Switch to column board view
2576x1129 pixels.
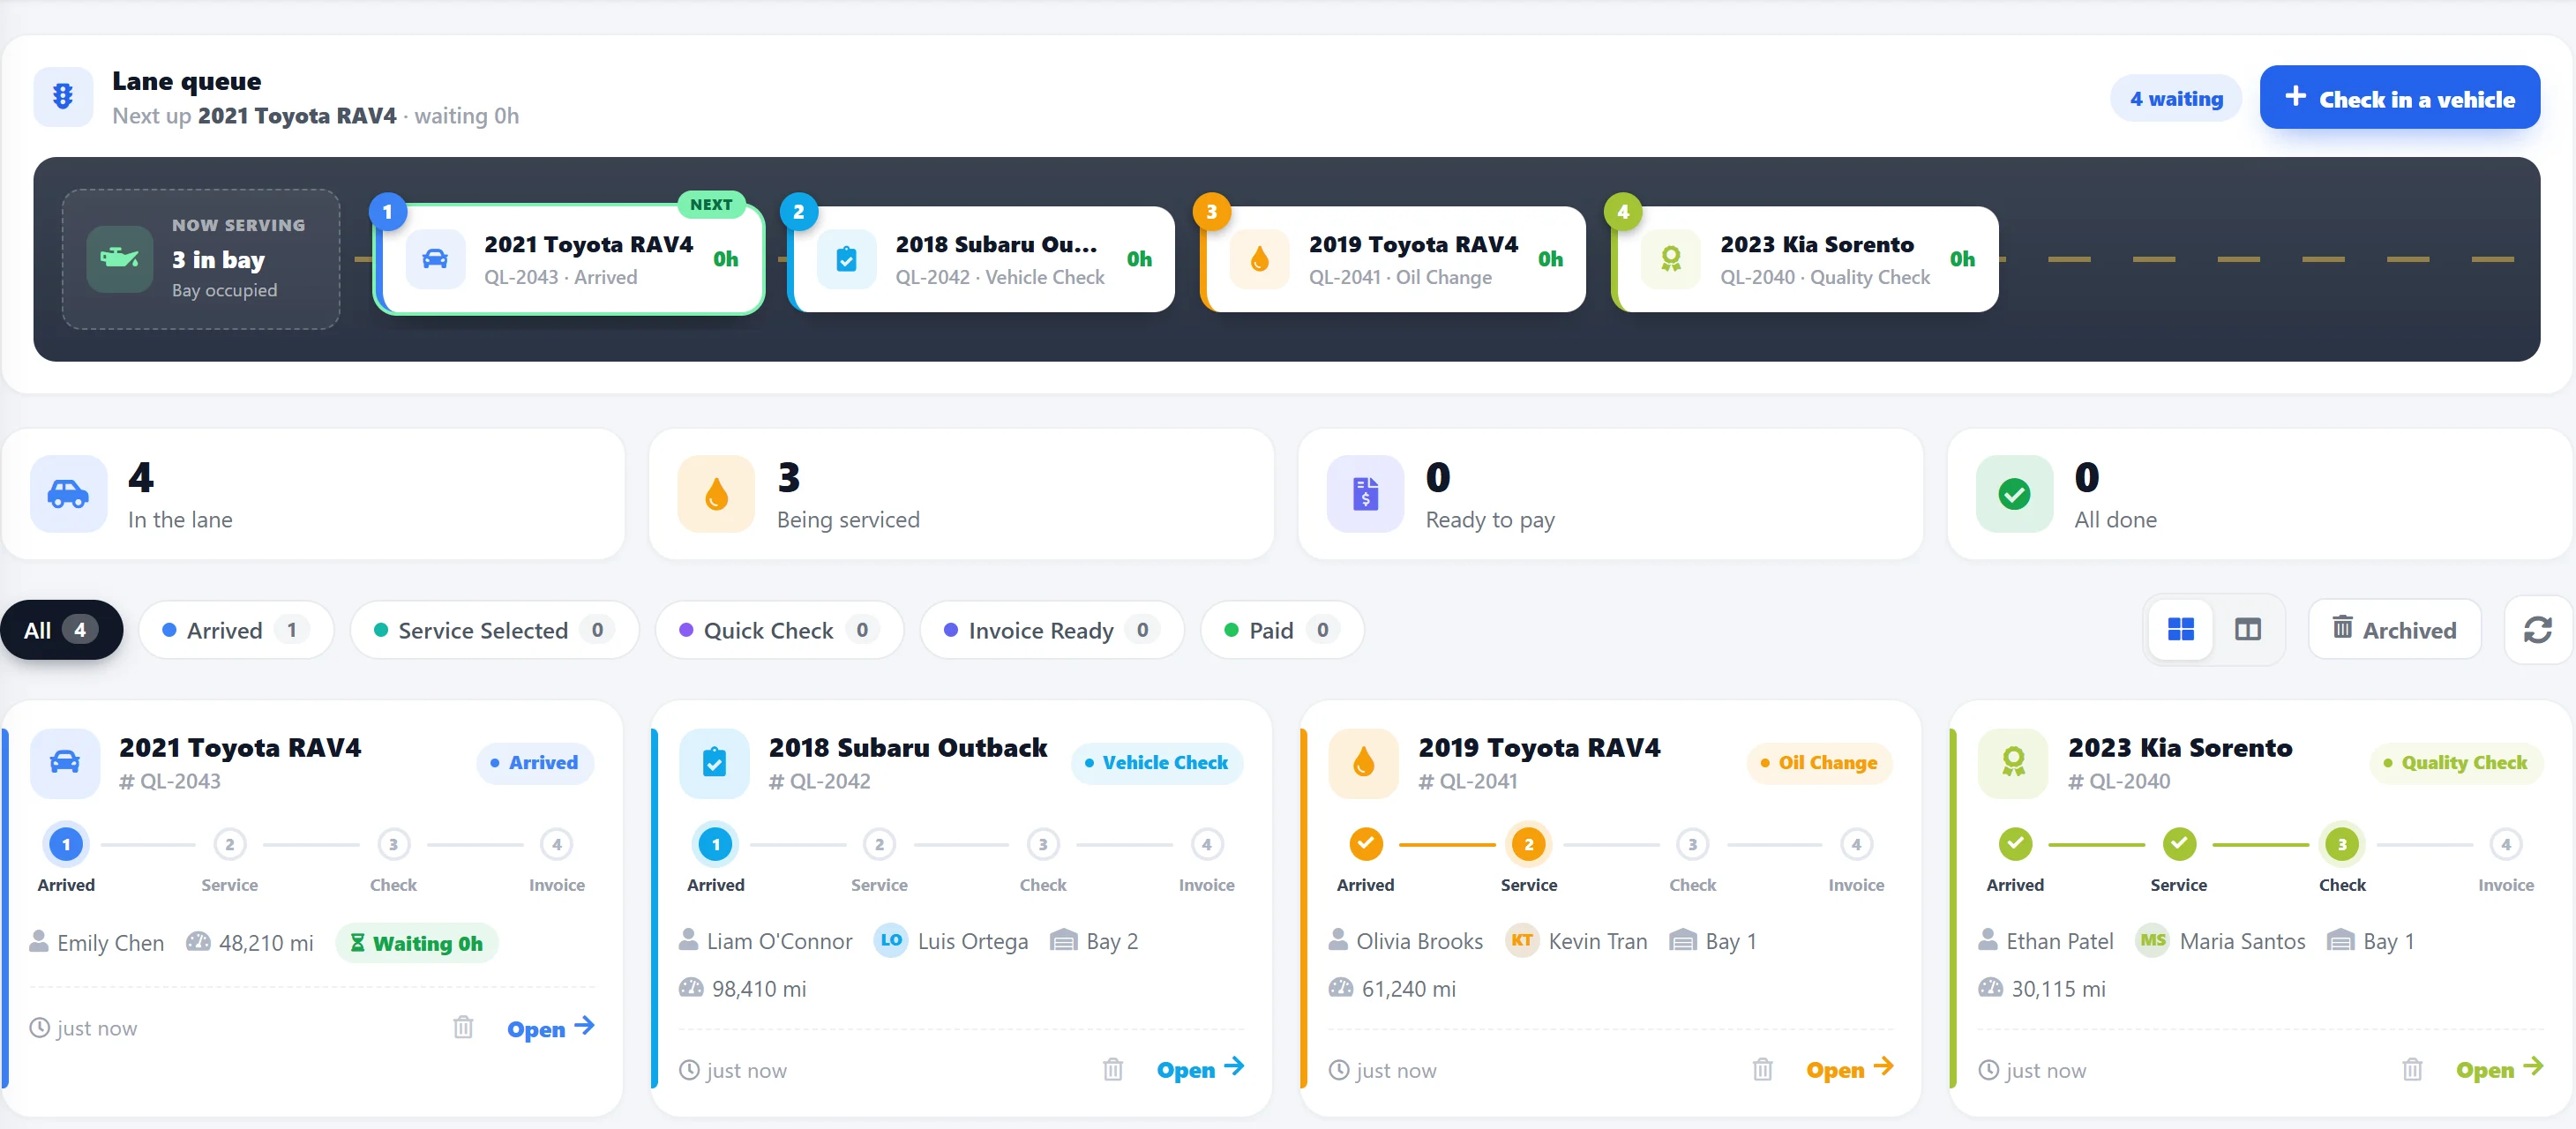click(2247, 629)
